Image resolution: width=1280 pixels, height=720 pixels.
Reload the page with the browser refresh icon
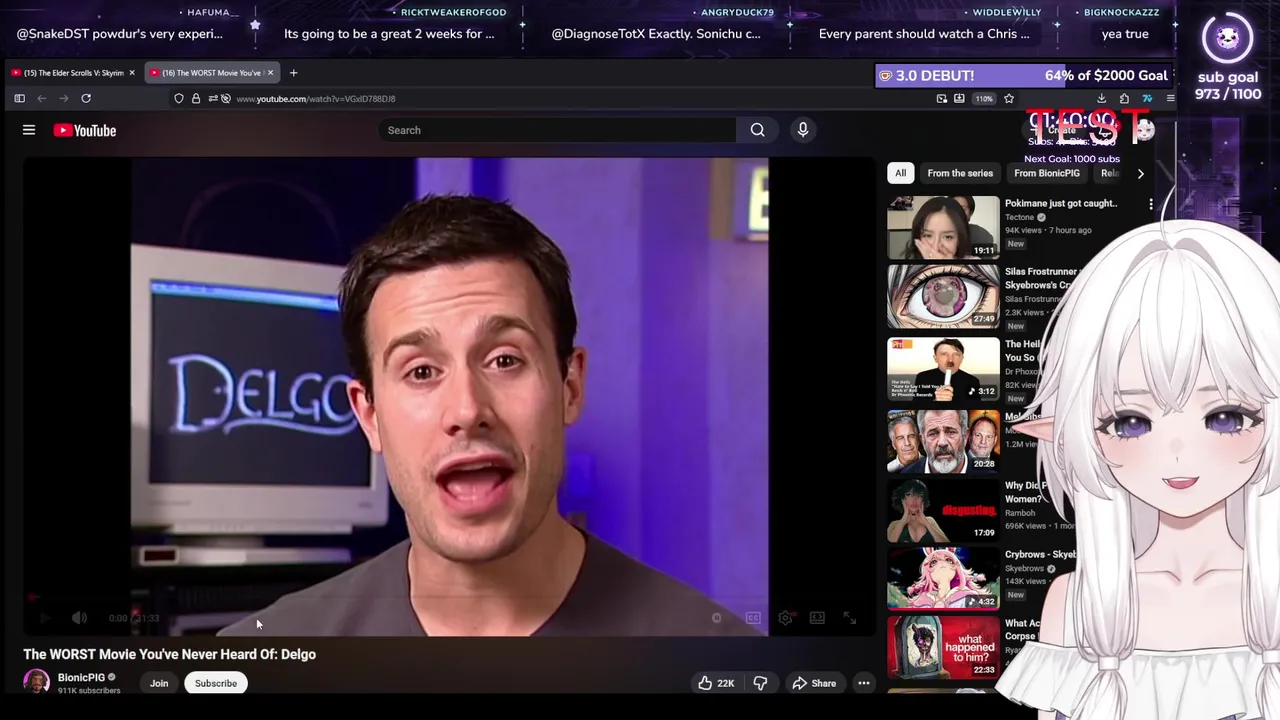(86, 98)
